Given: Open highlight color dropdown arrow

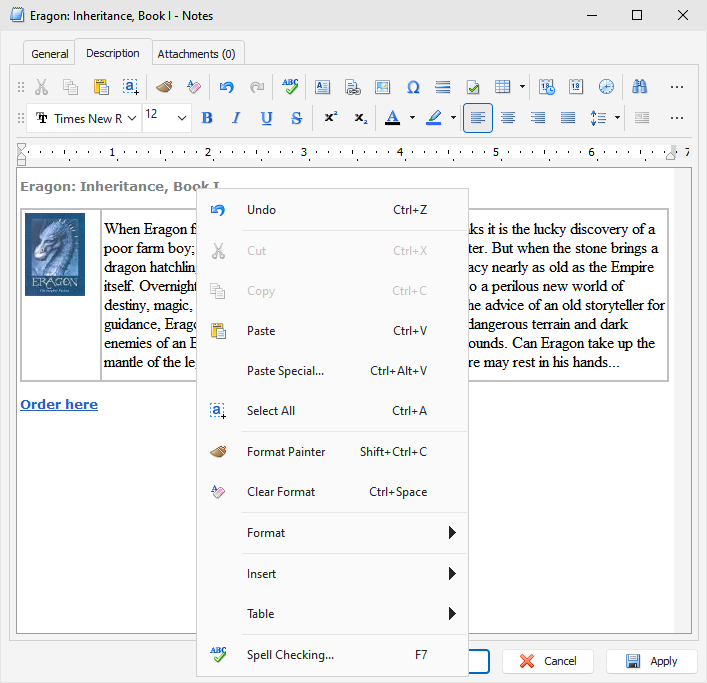Looking at the screenshot, I should coord(453,118).
